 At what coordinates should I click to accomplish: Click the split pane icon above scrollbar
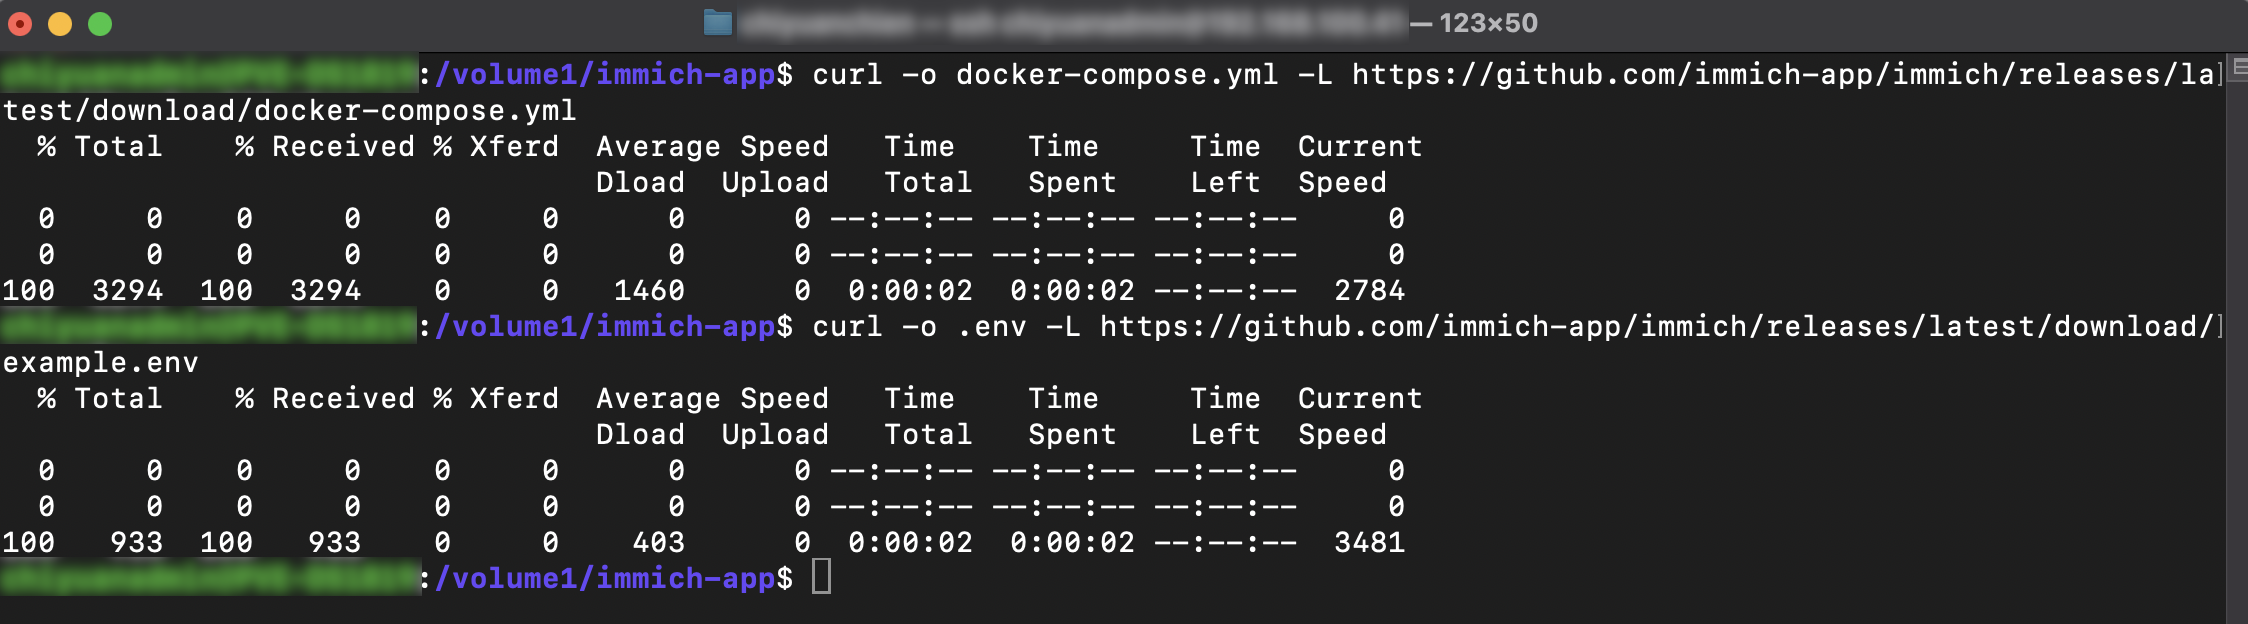click(2240, 68)
